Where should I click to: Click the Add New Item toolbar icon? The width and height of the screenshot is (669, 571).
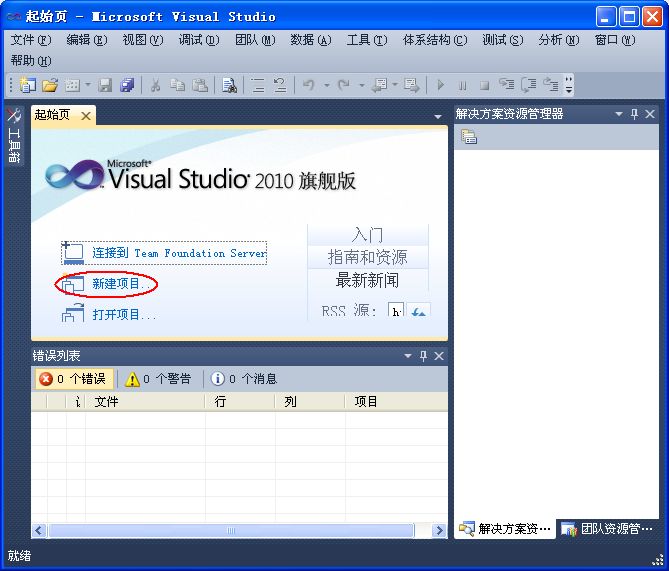point(73,85)
